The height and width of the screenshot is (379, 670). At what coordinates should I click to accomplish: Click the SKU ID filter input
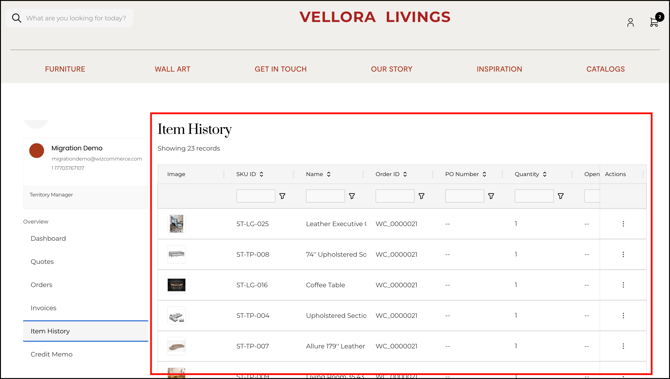256,196
